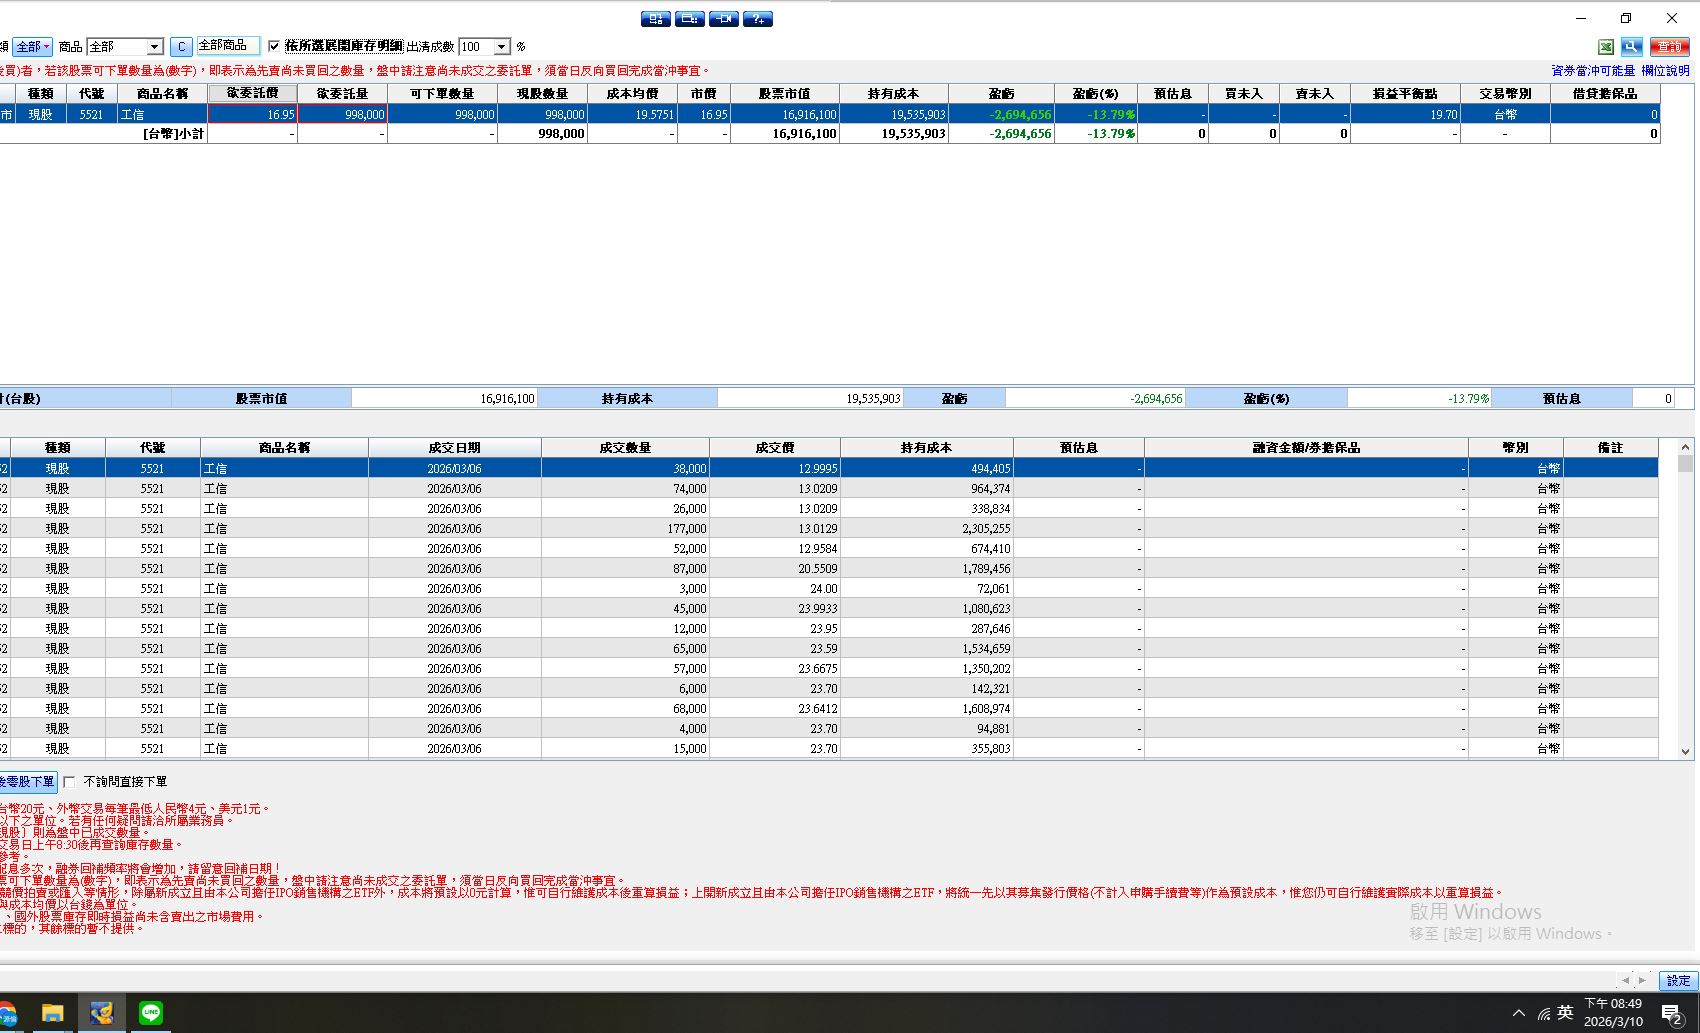Open the 出清成數 percentage dropdown
Image resolution: width=1700 pixels, height=1033 pixels.
[x=502, y=47]
